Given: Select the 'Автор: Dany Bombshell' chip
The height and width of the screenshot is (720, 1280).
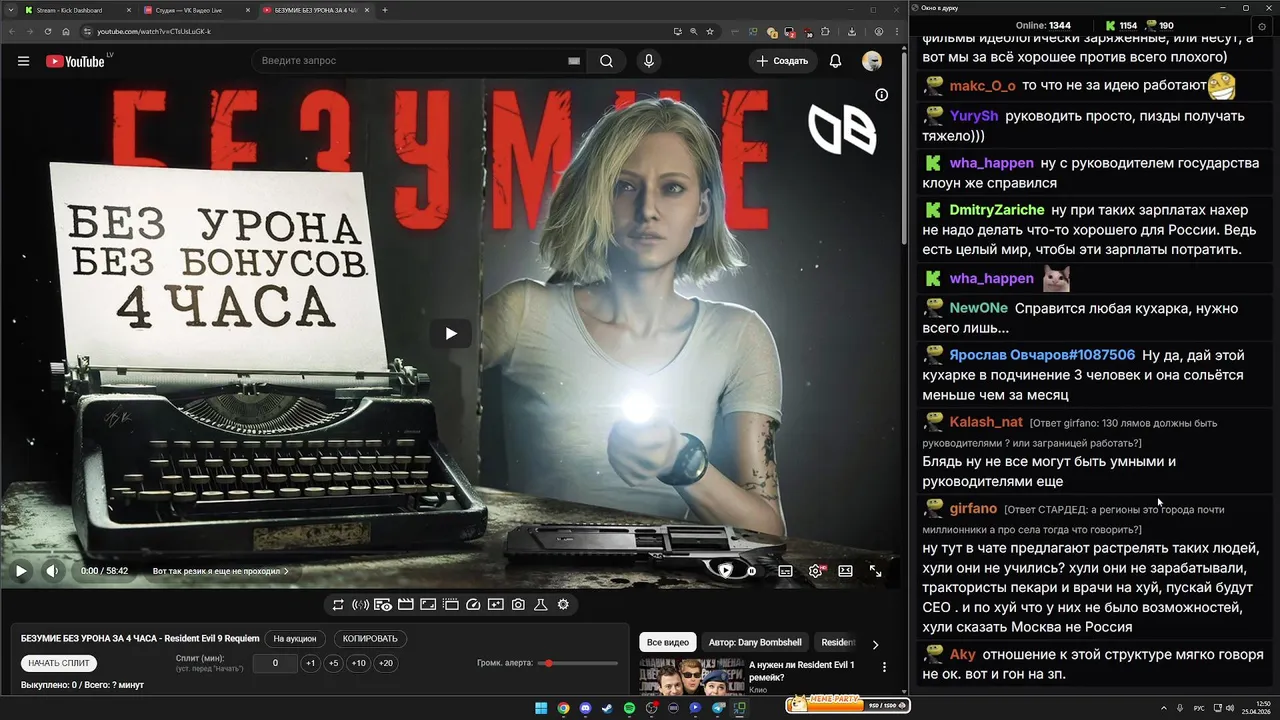Looking at the screenshot, I should click(755, 642).
